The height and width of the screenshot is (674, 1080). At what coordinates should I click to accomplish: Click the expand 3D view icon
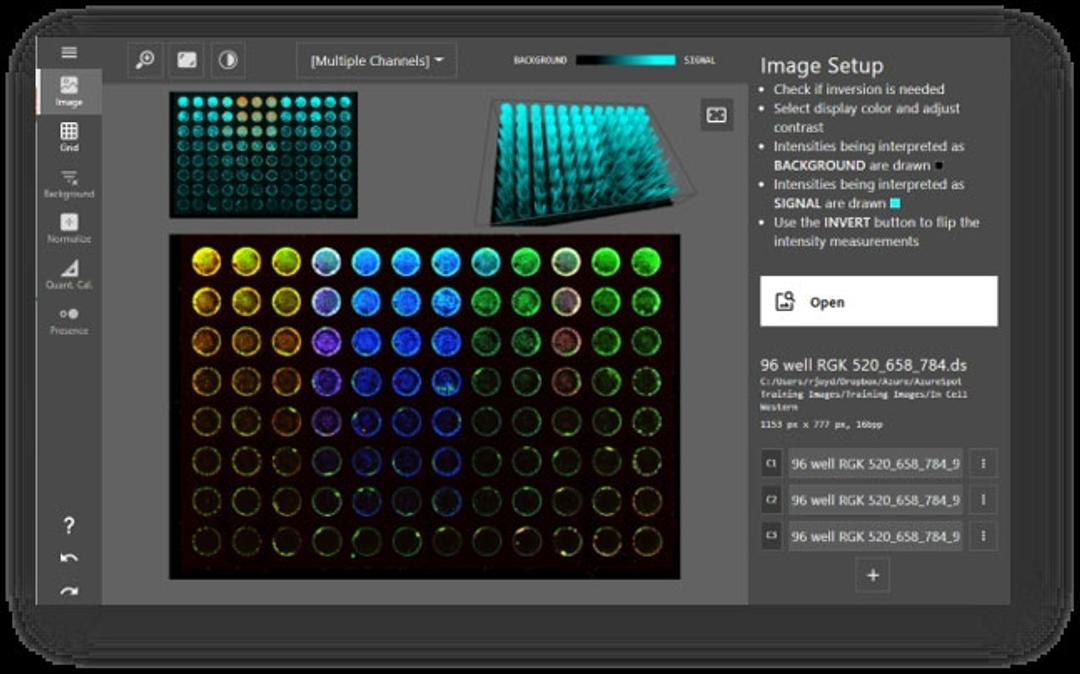click(716, 115)
